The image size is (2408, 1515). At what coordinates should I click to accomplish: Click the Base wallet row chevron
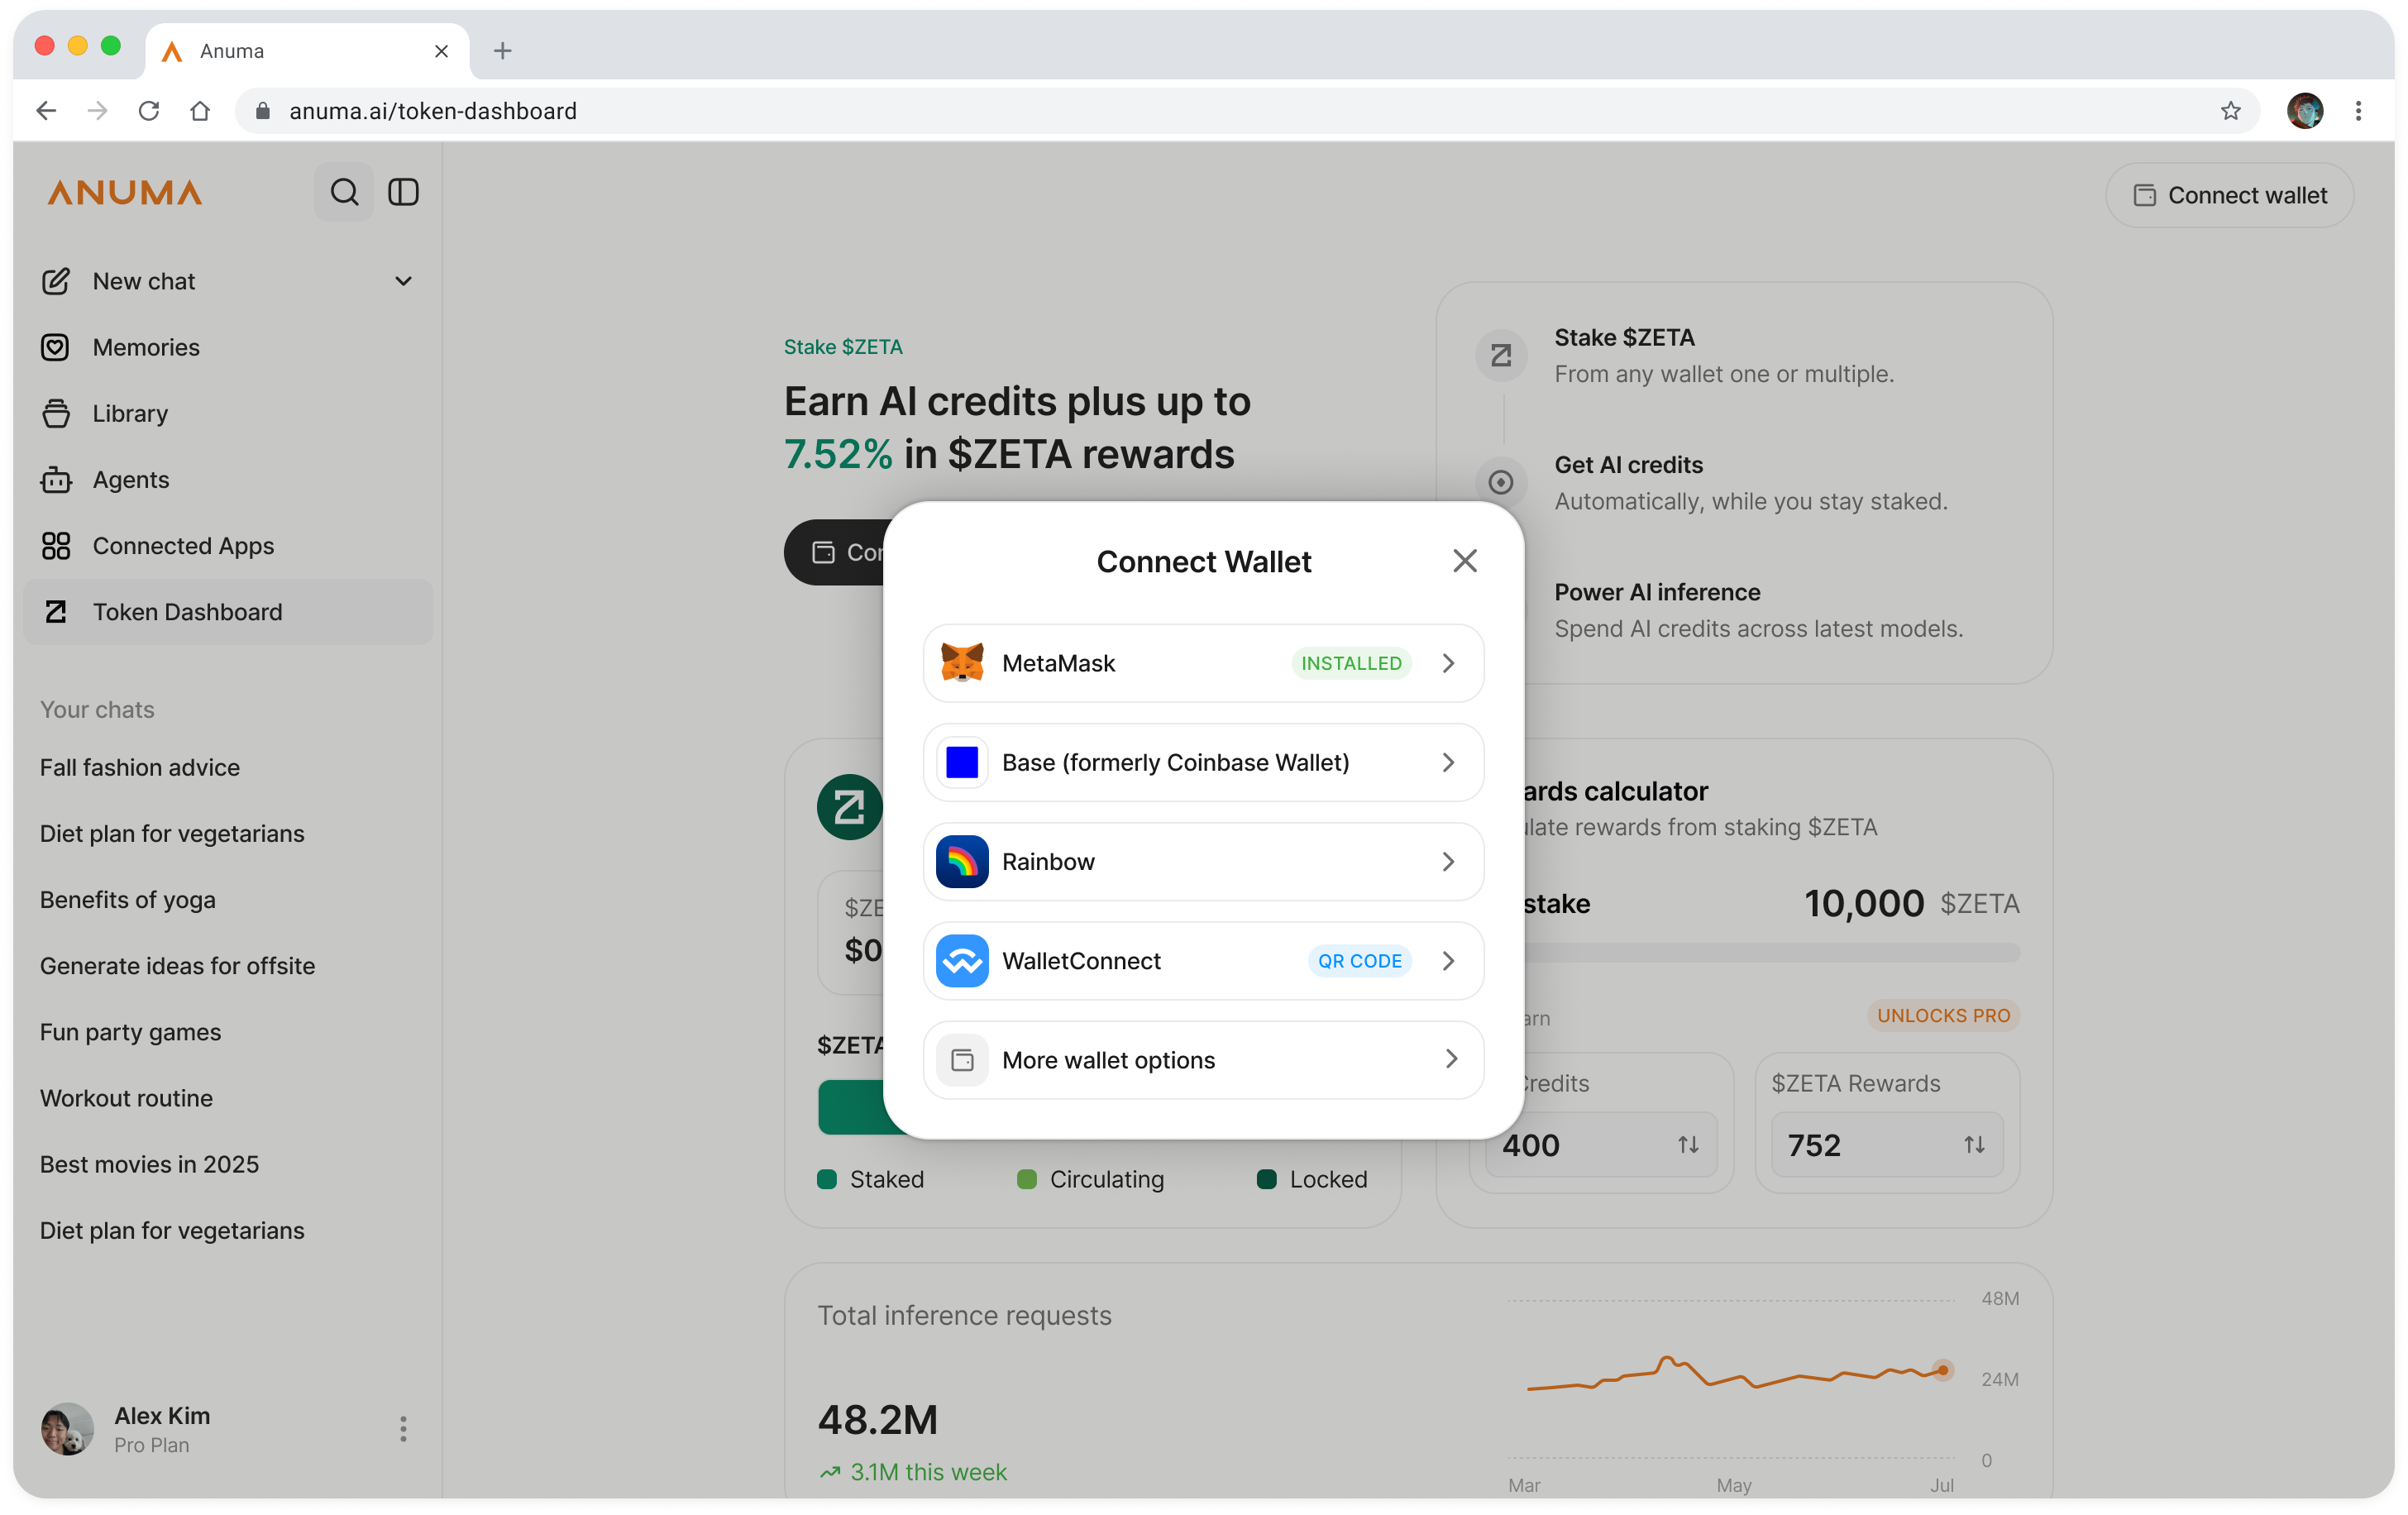(1448, 762)
